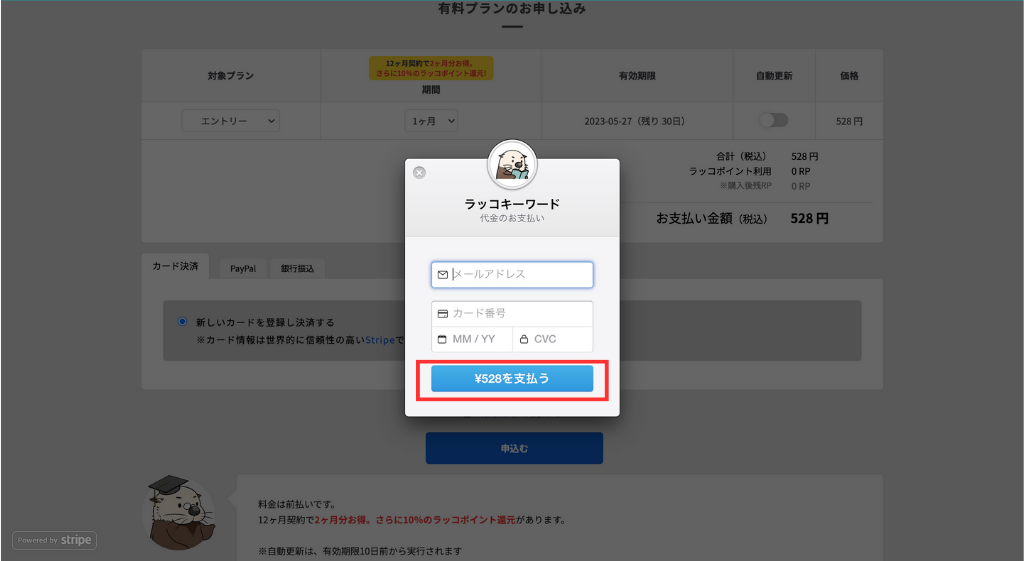Click the 有効期限 column header
Screen dimensions: 1024x561
tap(637, 76)
